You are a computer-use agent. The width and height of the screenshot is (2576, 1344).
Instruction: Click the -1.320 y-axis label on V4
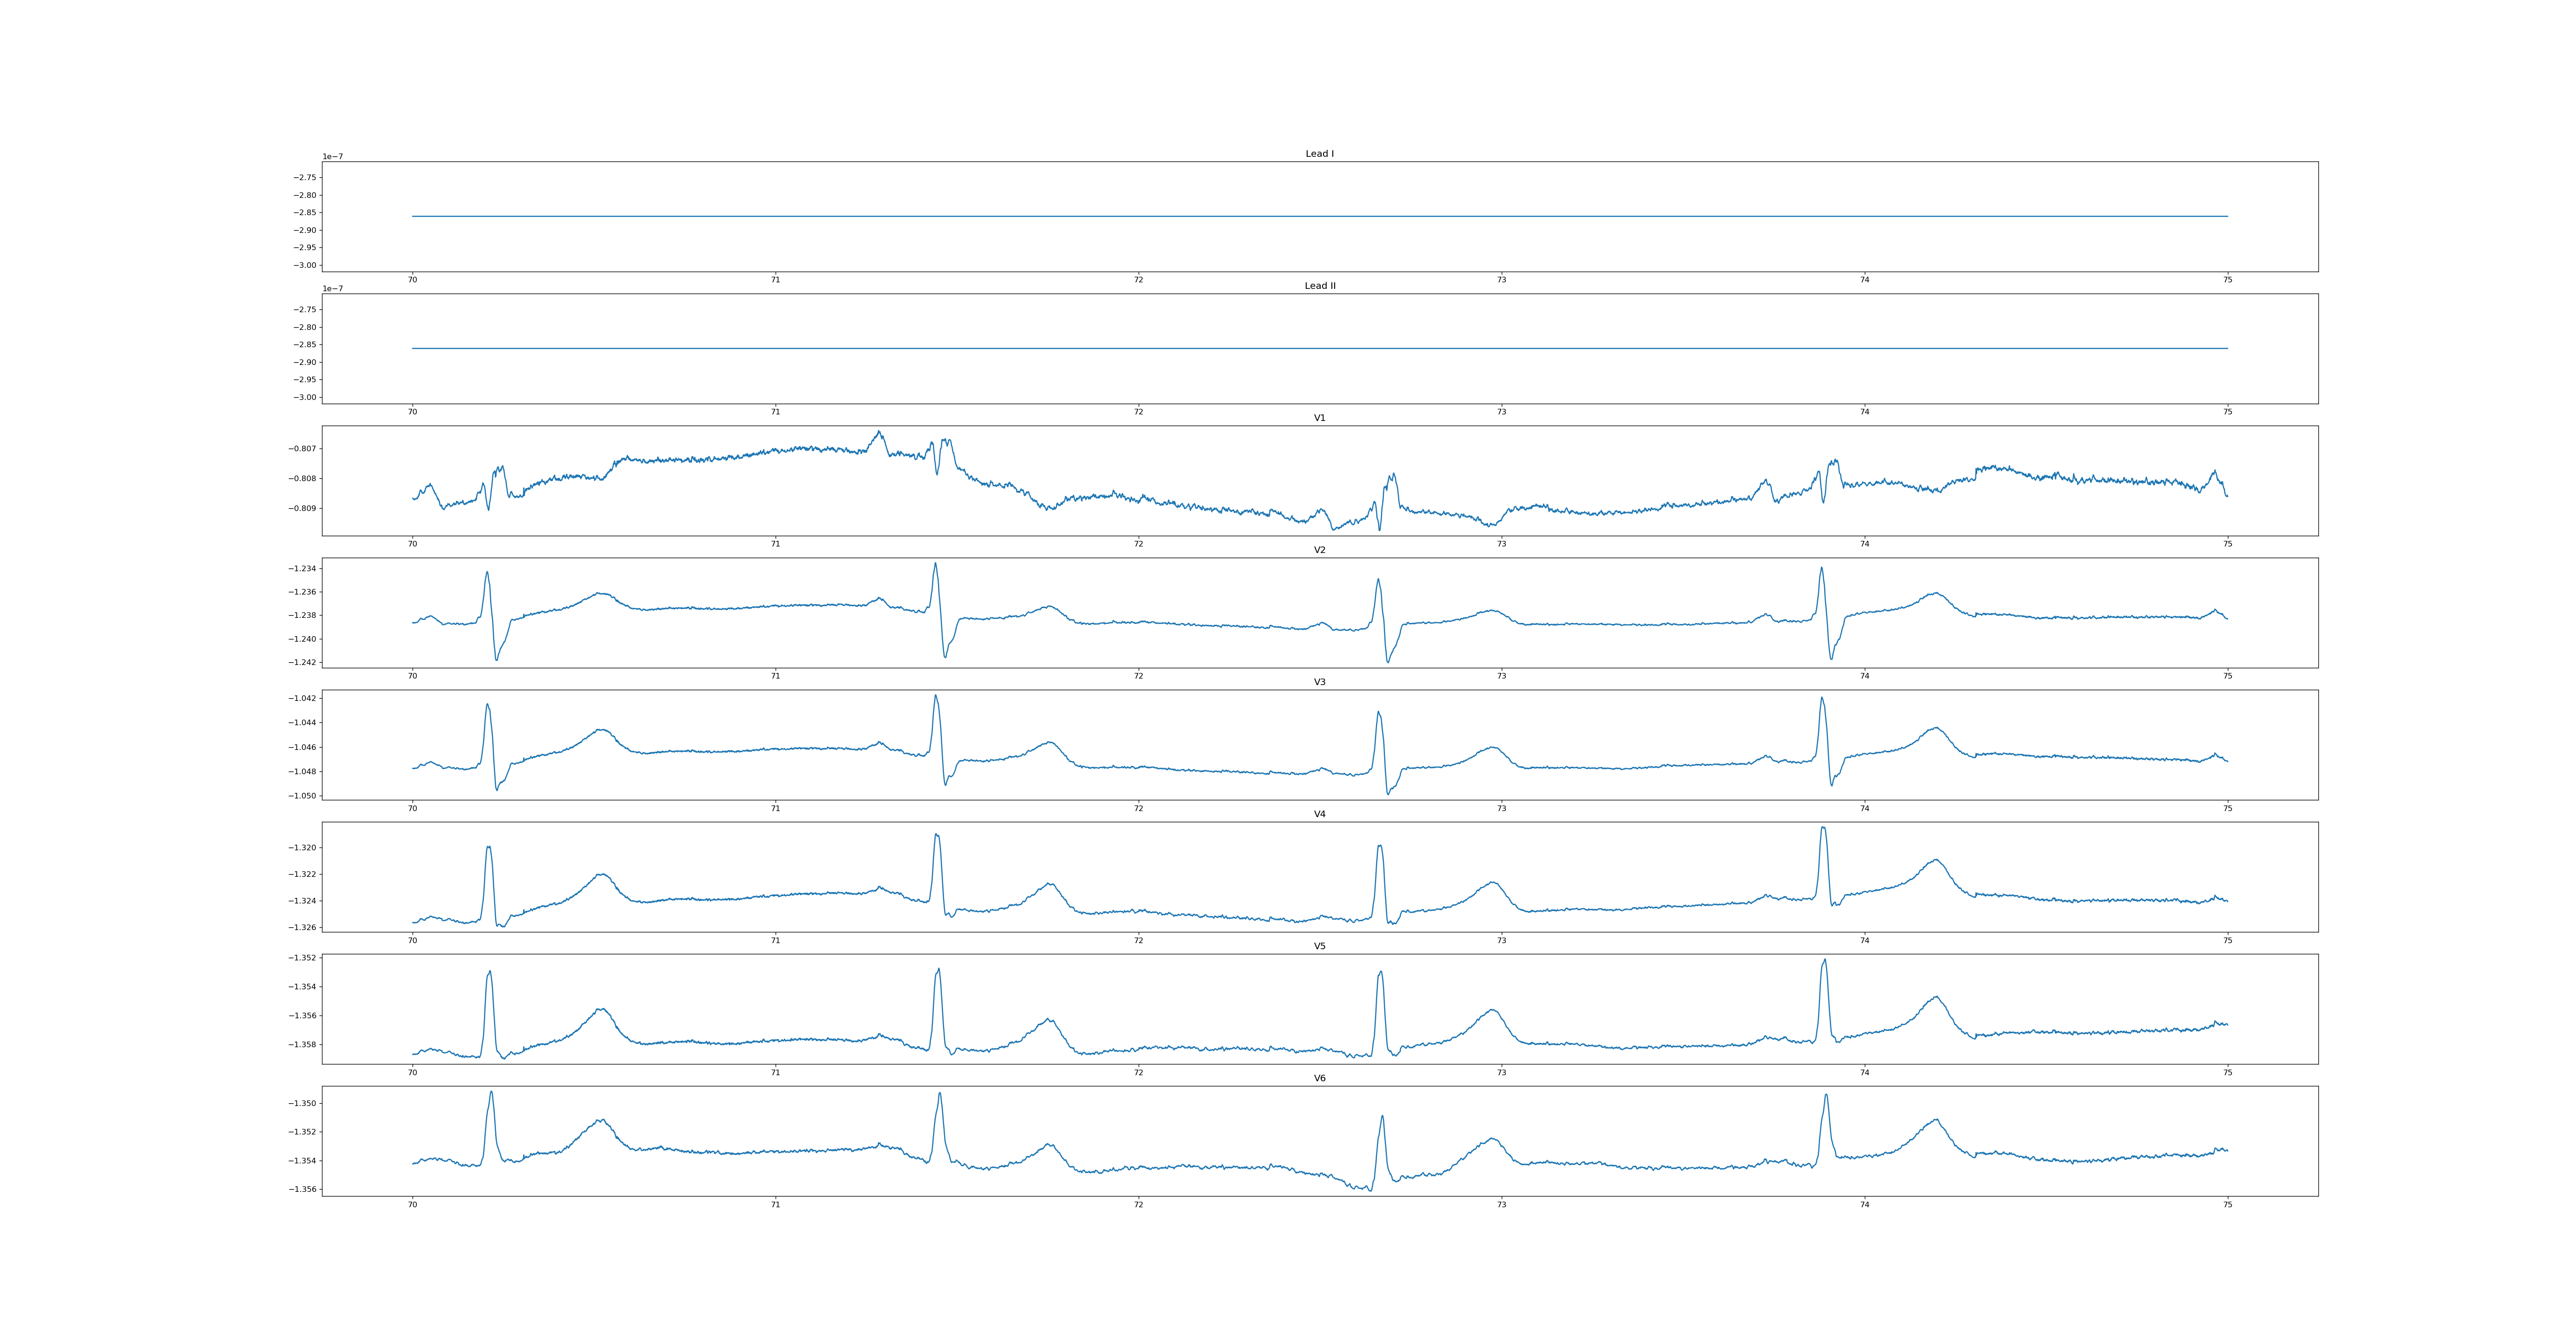(x=303, y=848)
